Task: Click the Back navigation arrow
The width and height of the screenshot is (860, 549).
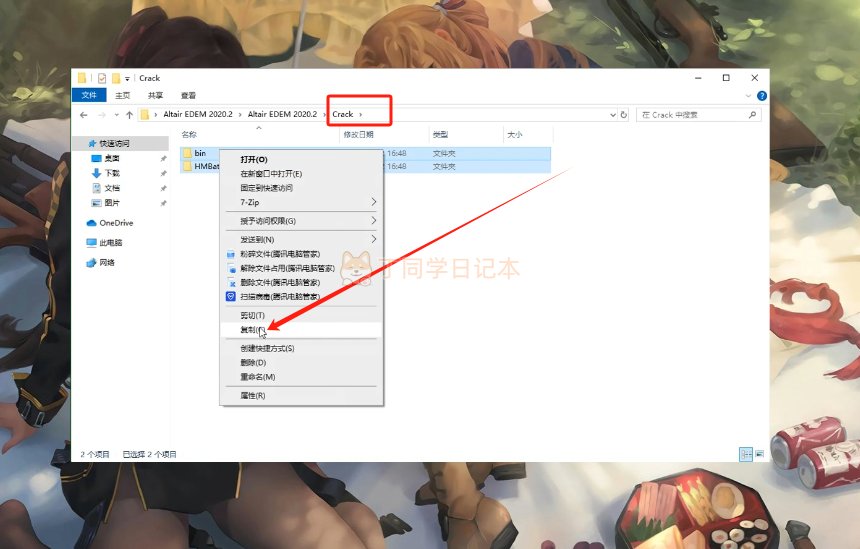Action: (x=83, y=115)
